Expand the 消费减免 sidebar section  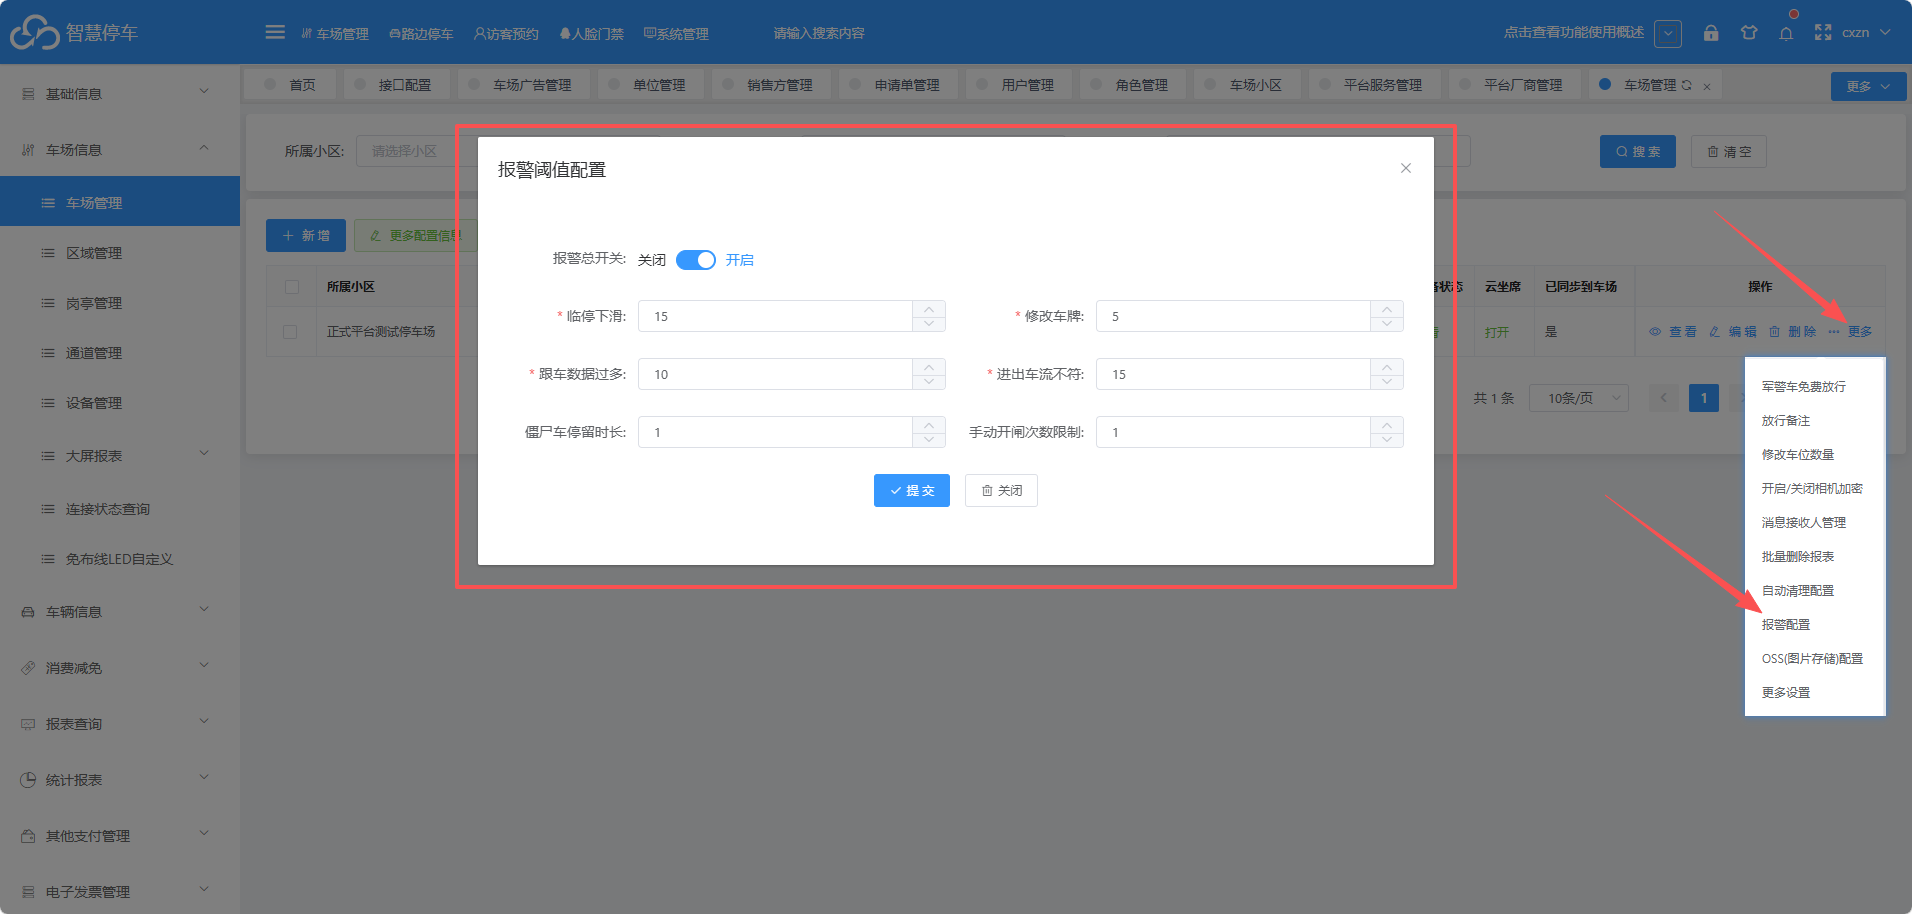(120, 667)
